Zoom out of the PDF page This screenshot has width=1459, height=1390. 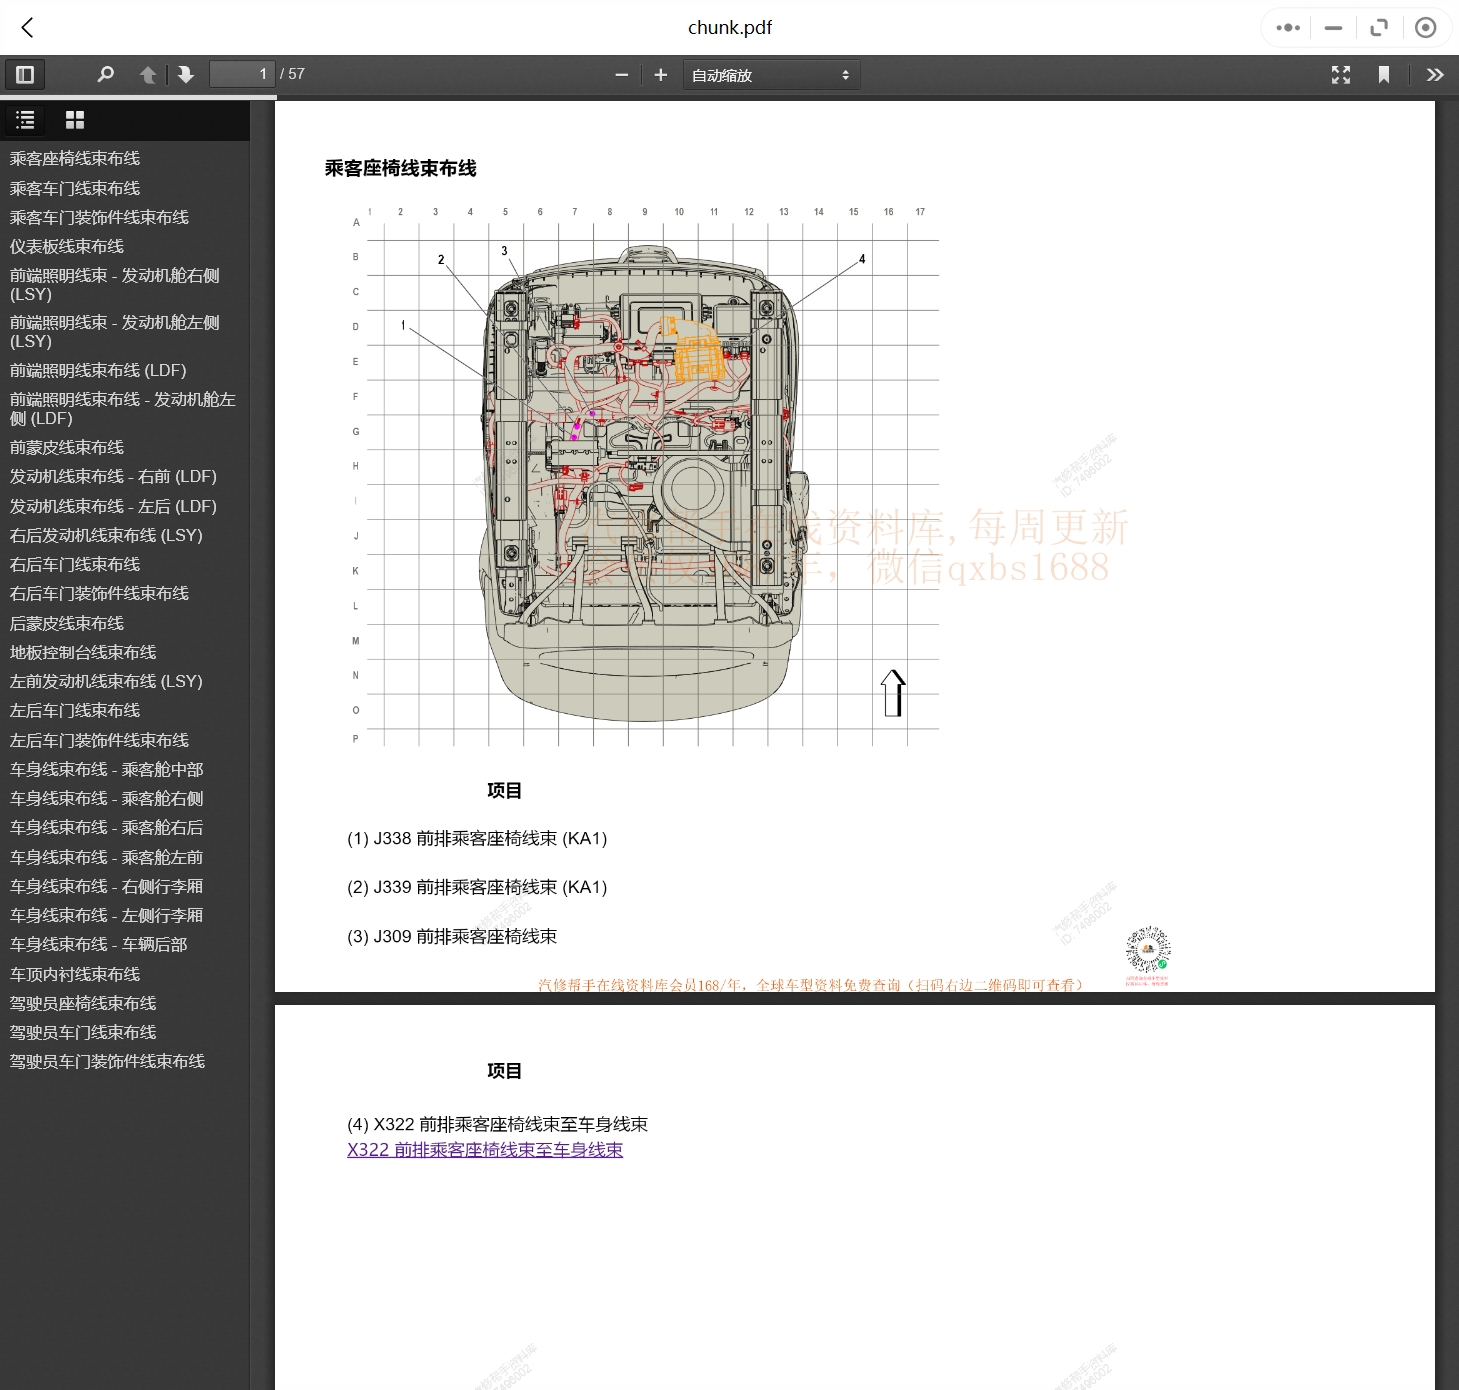(622, 74)
